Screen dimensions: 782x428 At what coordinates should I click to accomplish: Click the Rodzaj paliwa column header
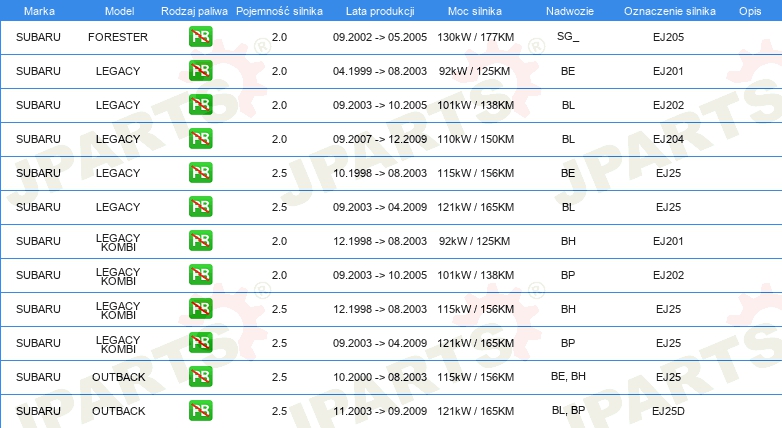(x=194, y=11)
